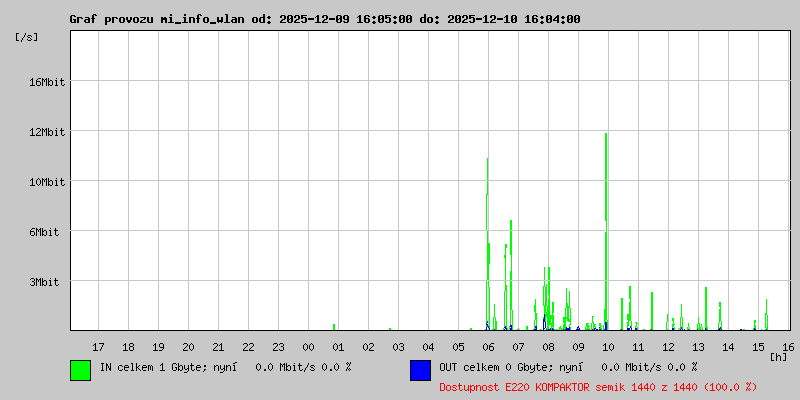
Task: Click the 'IN celkem 1 Gbyte' legend text
Action: [x=153, y=367]
